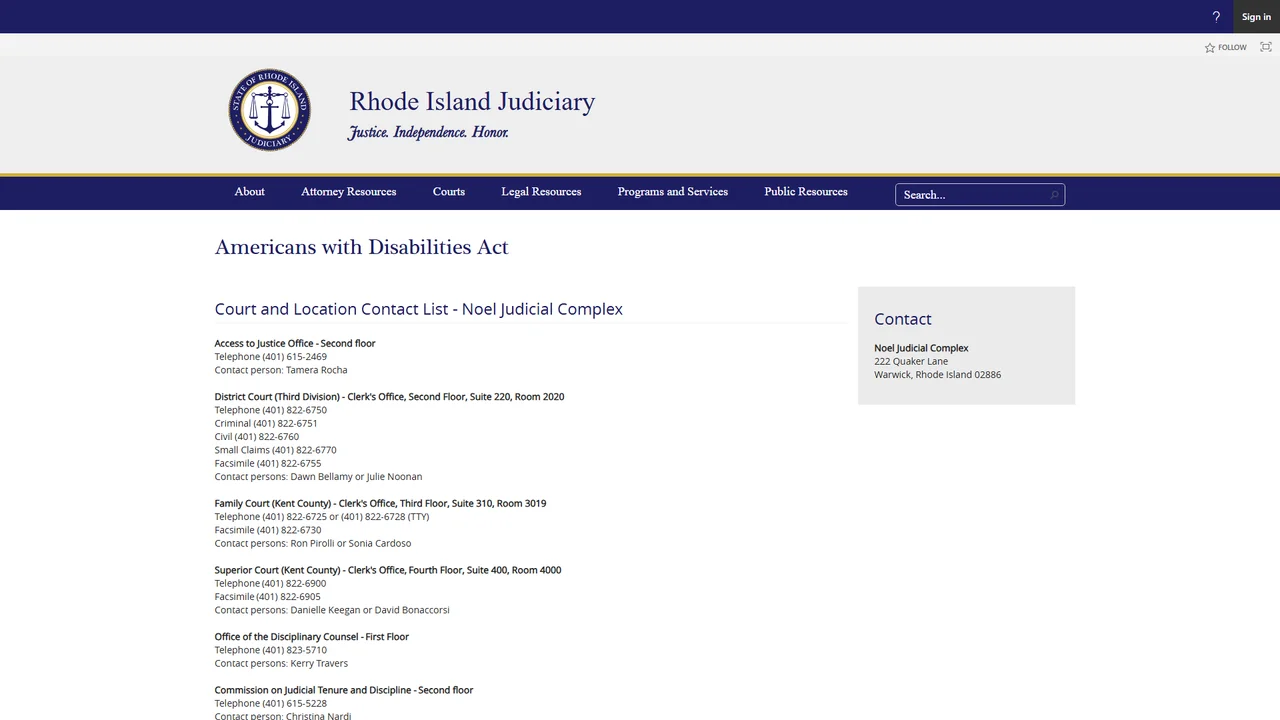The width and height of the screenshot is (1280, 720).
Task: Click contact persons Danielle Keegan or David Bonaccorsi
Action: 332,610
